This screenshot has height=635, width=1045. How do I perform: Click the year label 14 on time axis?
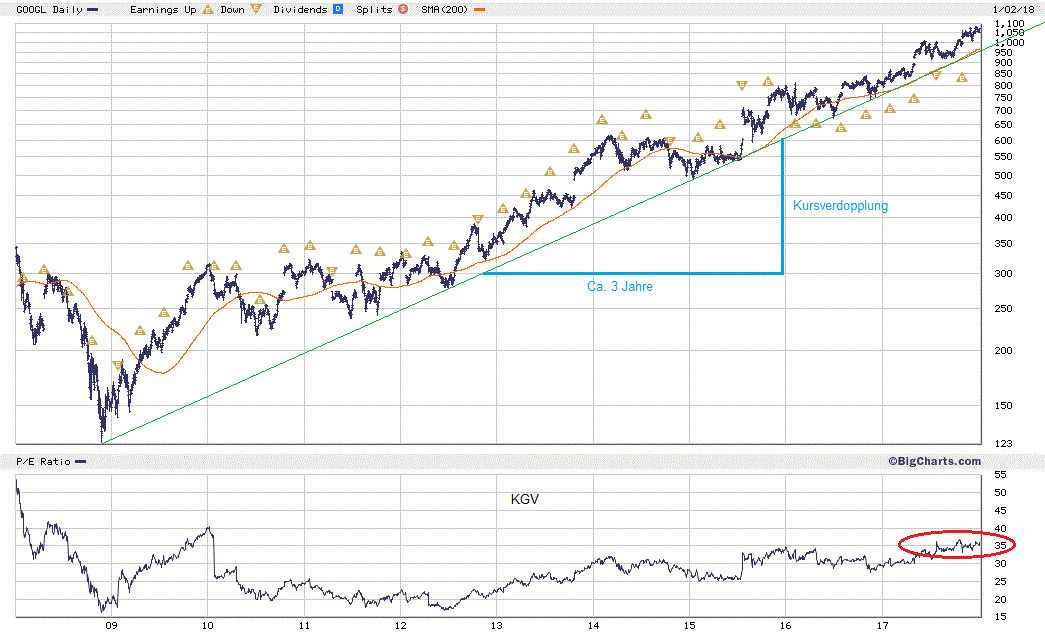click(593, 625)
